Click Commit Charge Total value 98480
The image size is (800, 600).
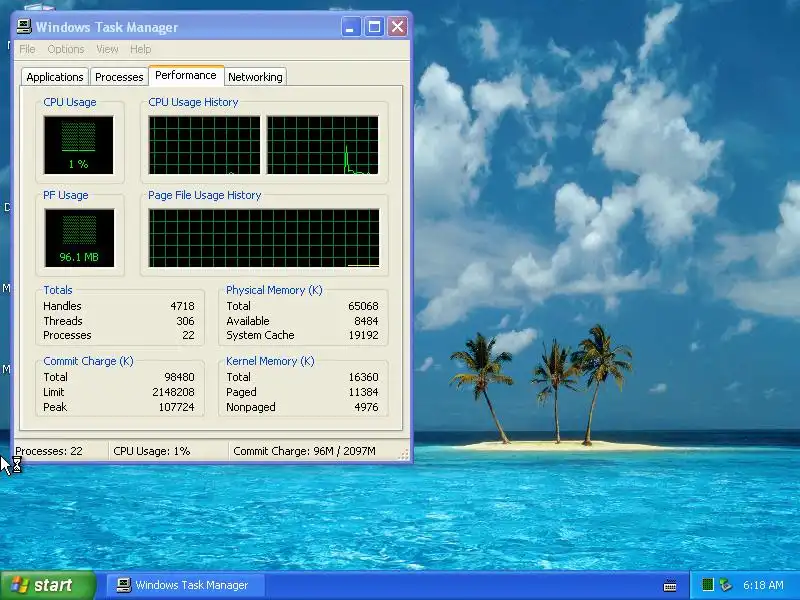(x=179, y=377)
